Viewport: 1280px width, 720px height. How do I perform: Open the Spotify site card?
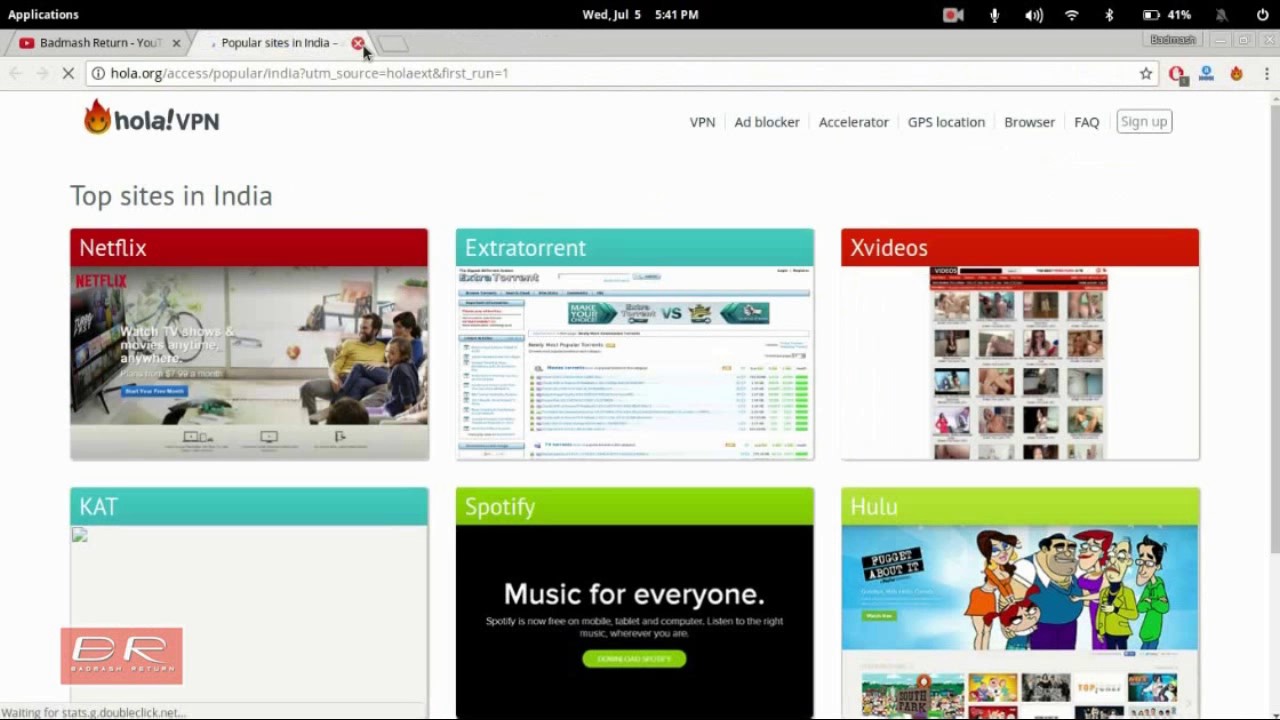click(x=635, y=603)
